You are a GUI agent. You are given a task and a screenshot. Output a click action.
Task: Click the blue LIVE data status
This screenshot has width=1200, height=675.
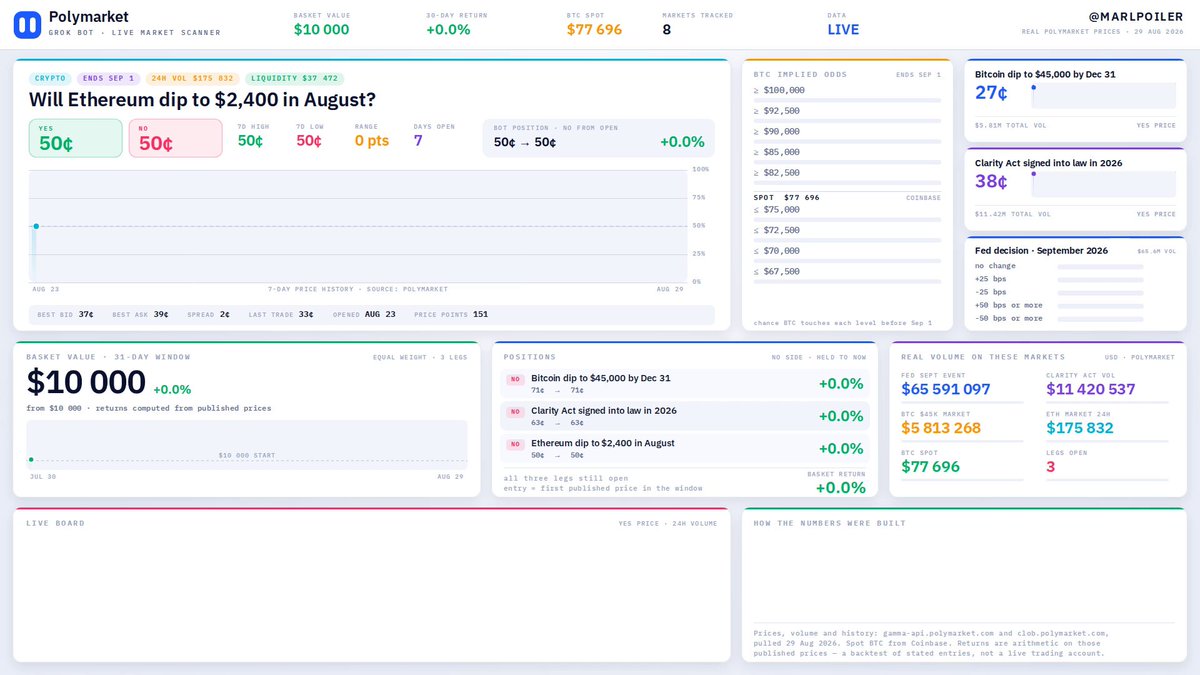click(x=843, y=30)
